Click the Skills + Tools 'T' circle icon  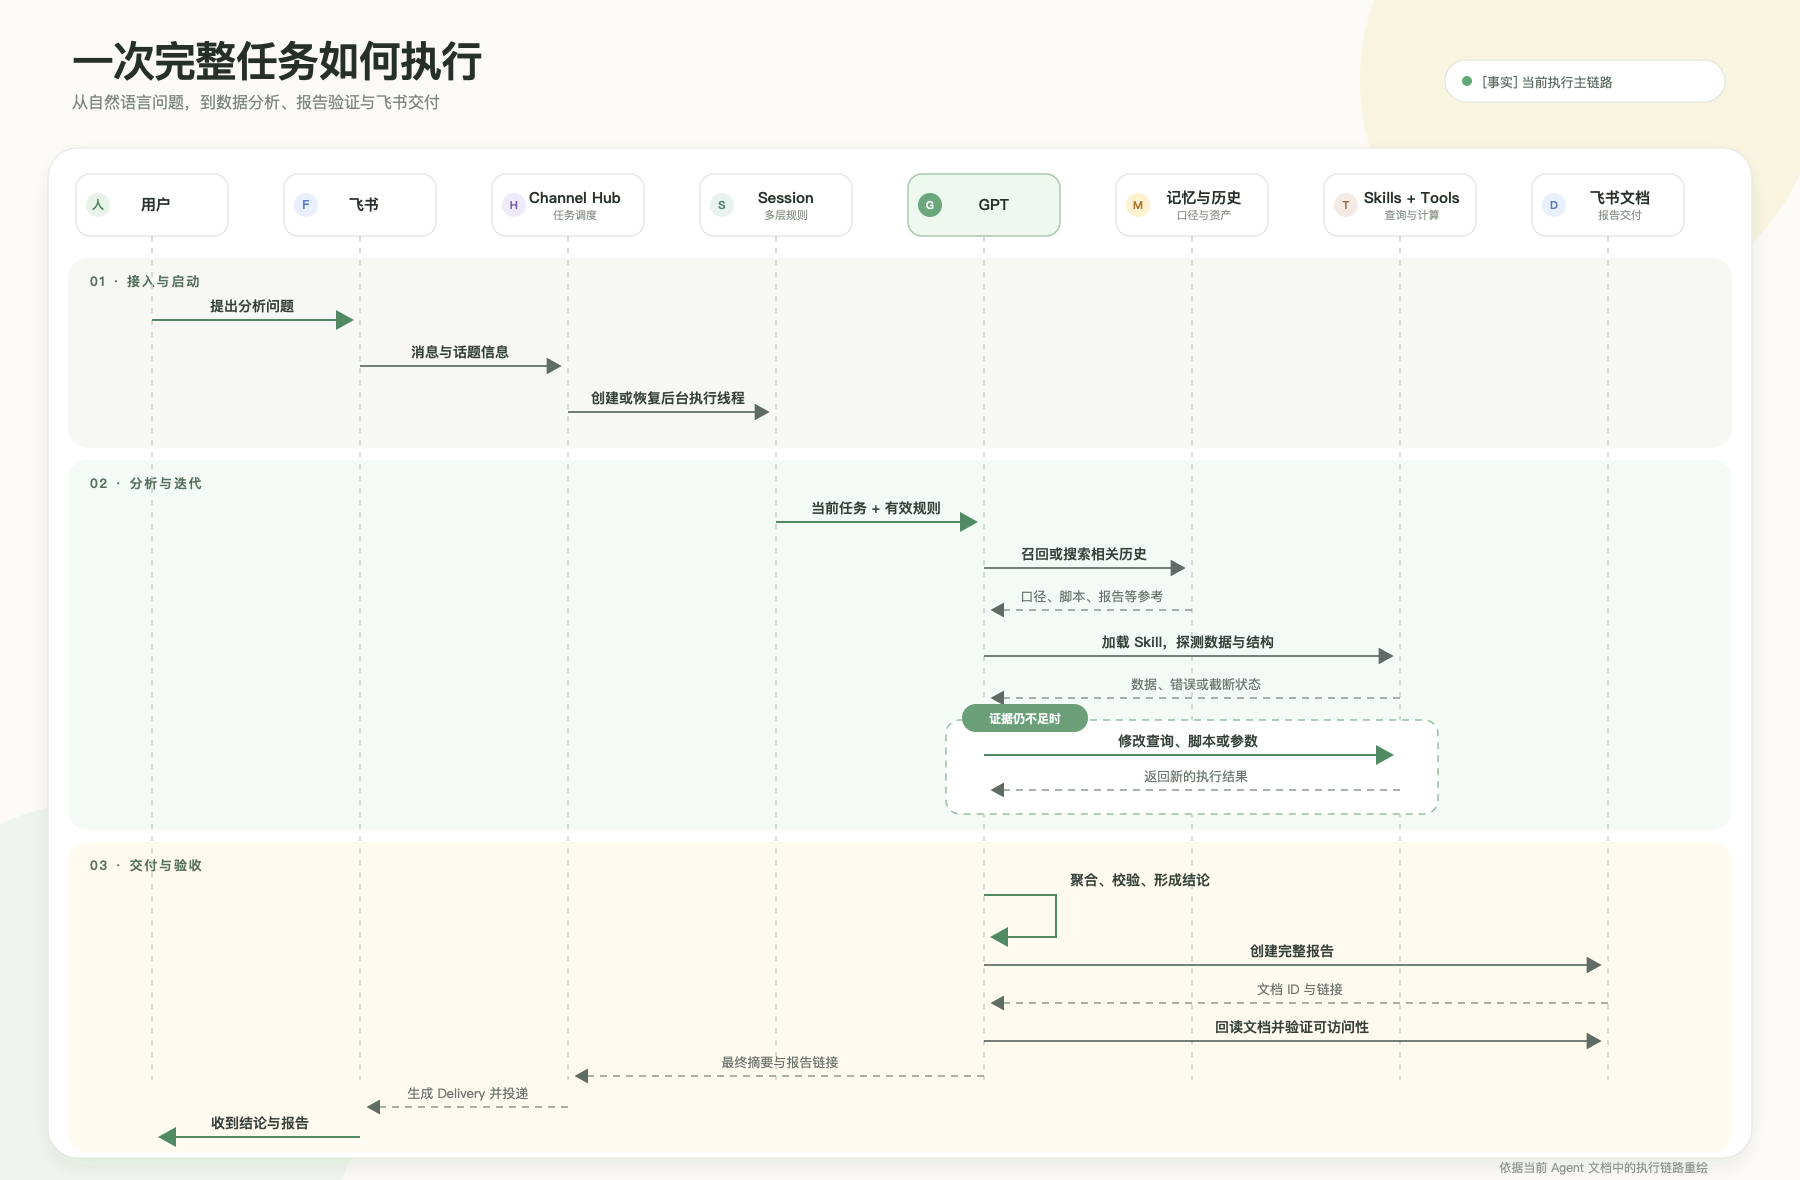1346,205
